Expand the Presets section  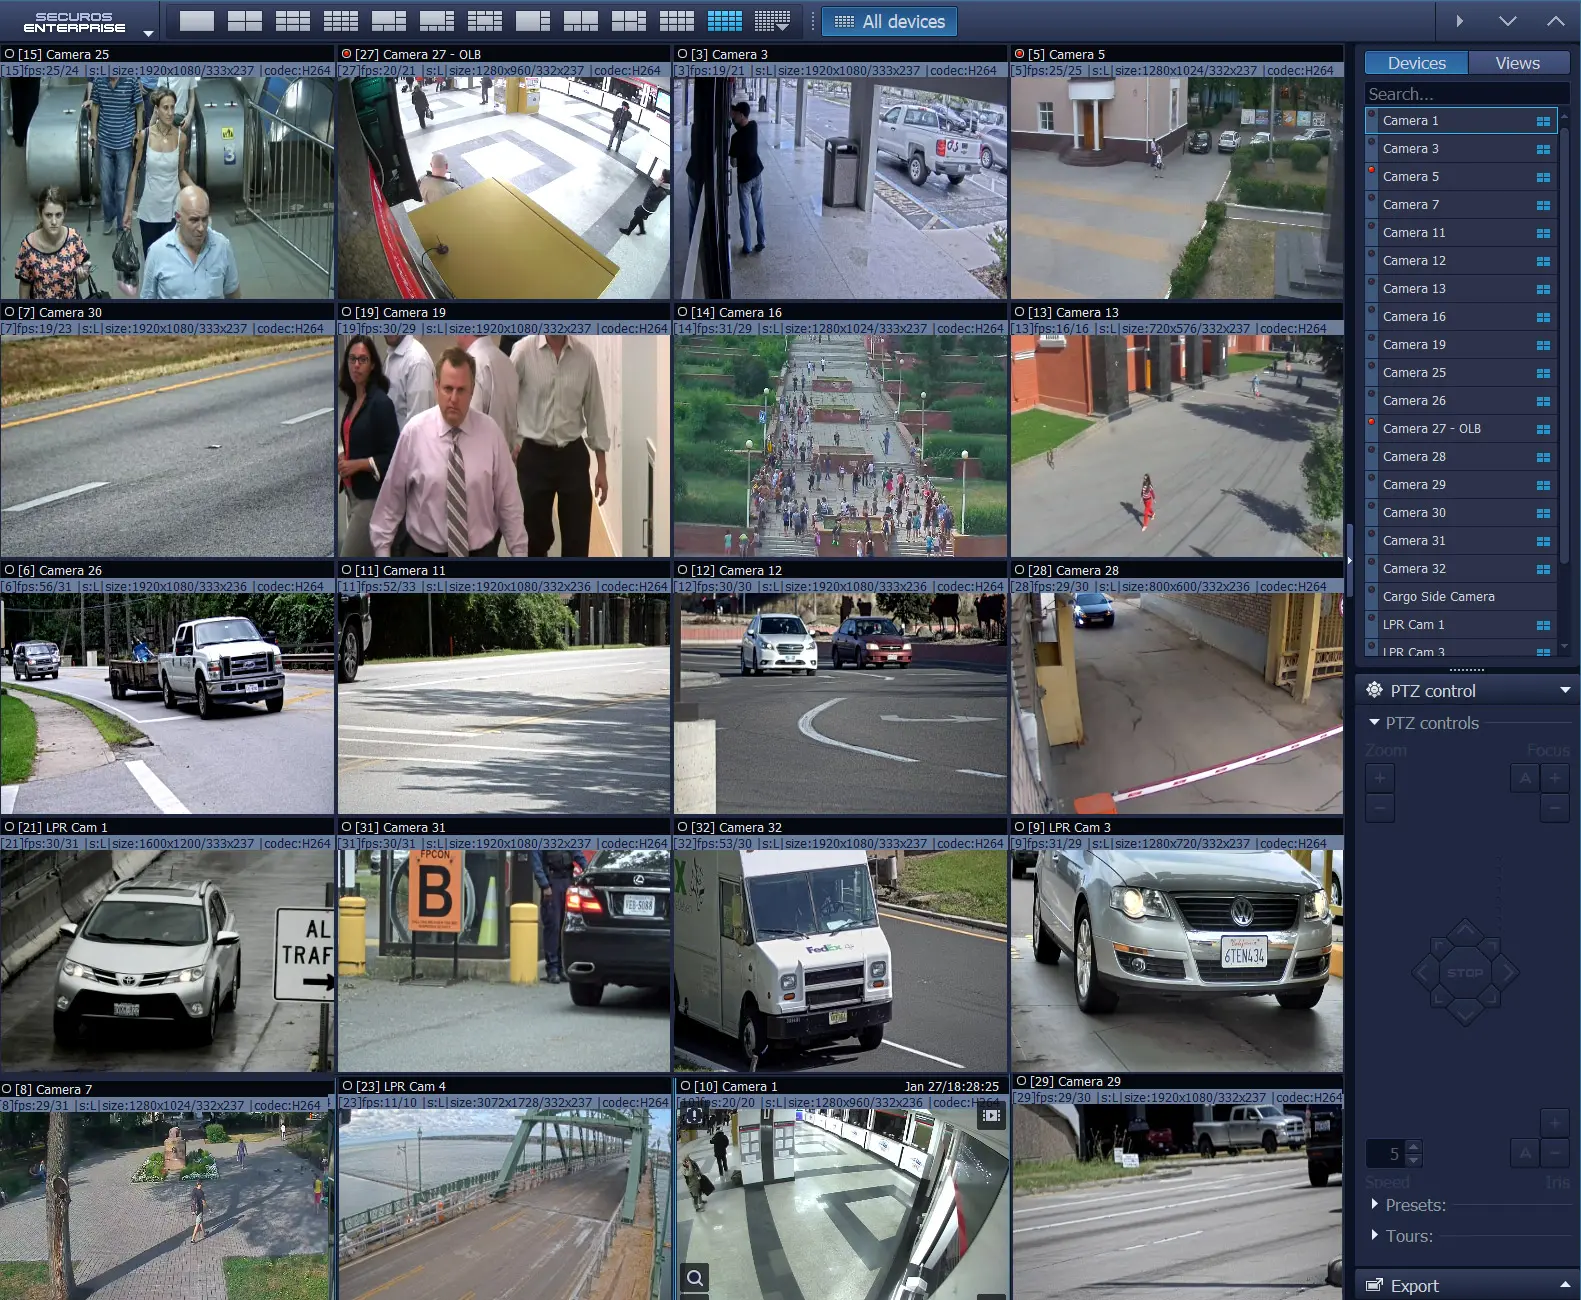(1375, 1204)
